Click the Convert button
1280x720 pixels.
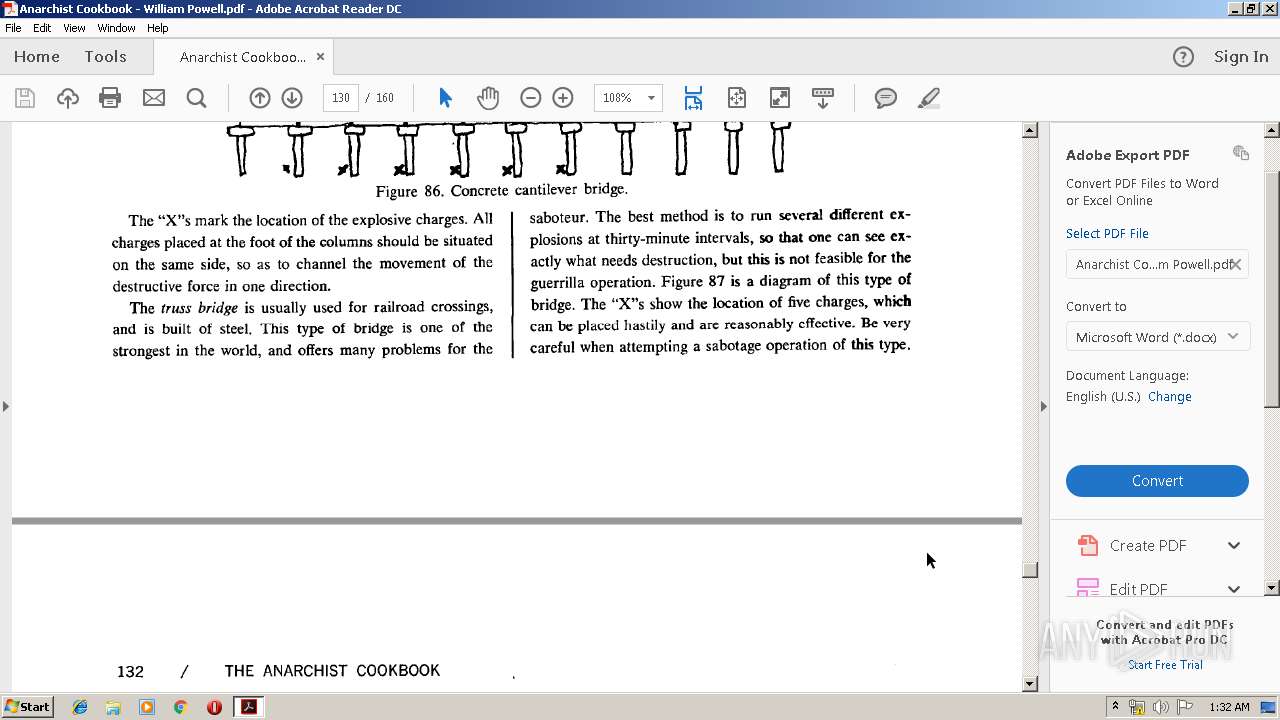click(1157, 481)
